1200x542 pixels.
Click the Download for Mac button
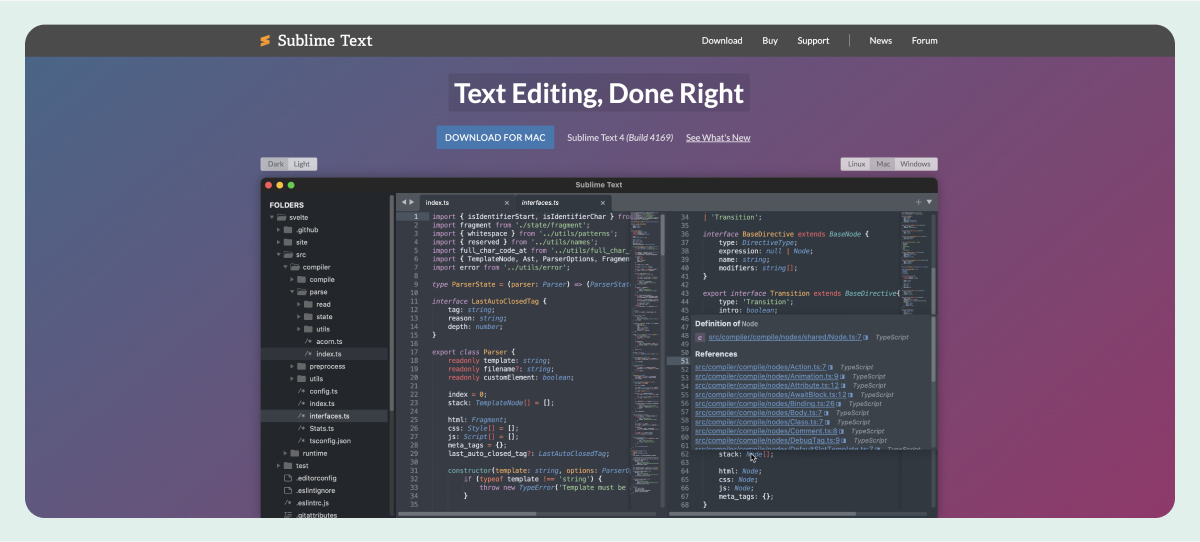pyautogui.click(x=495, y=138)
